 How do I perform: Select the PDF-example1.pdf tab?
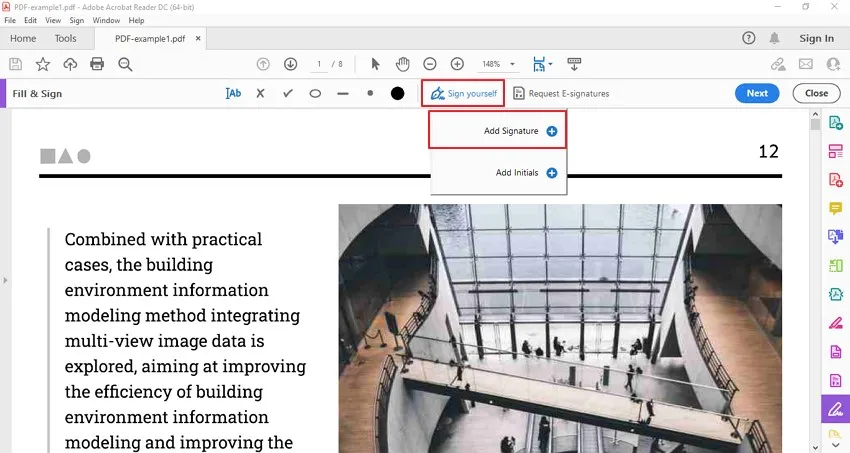tap(150, 38)
